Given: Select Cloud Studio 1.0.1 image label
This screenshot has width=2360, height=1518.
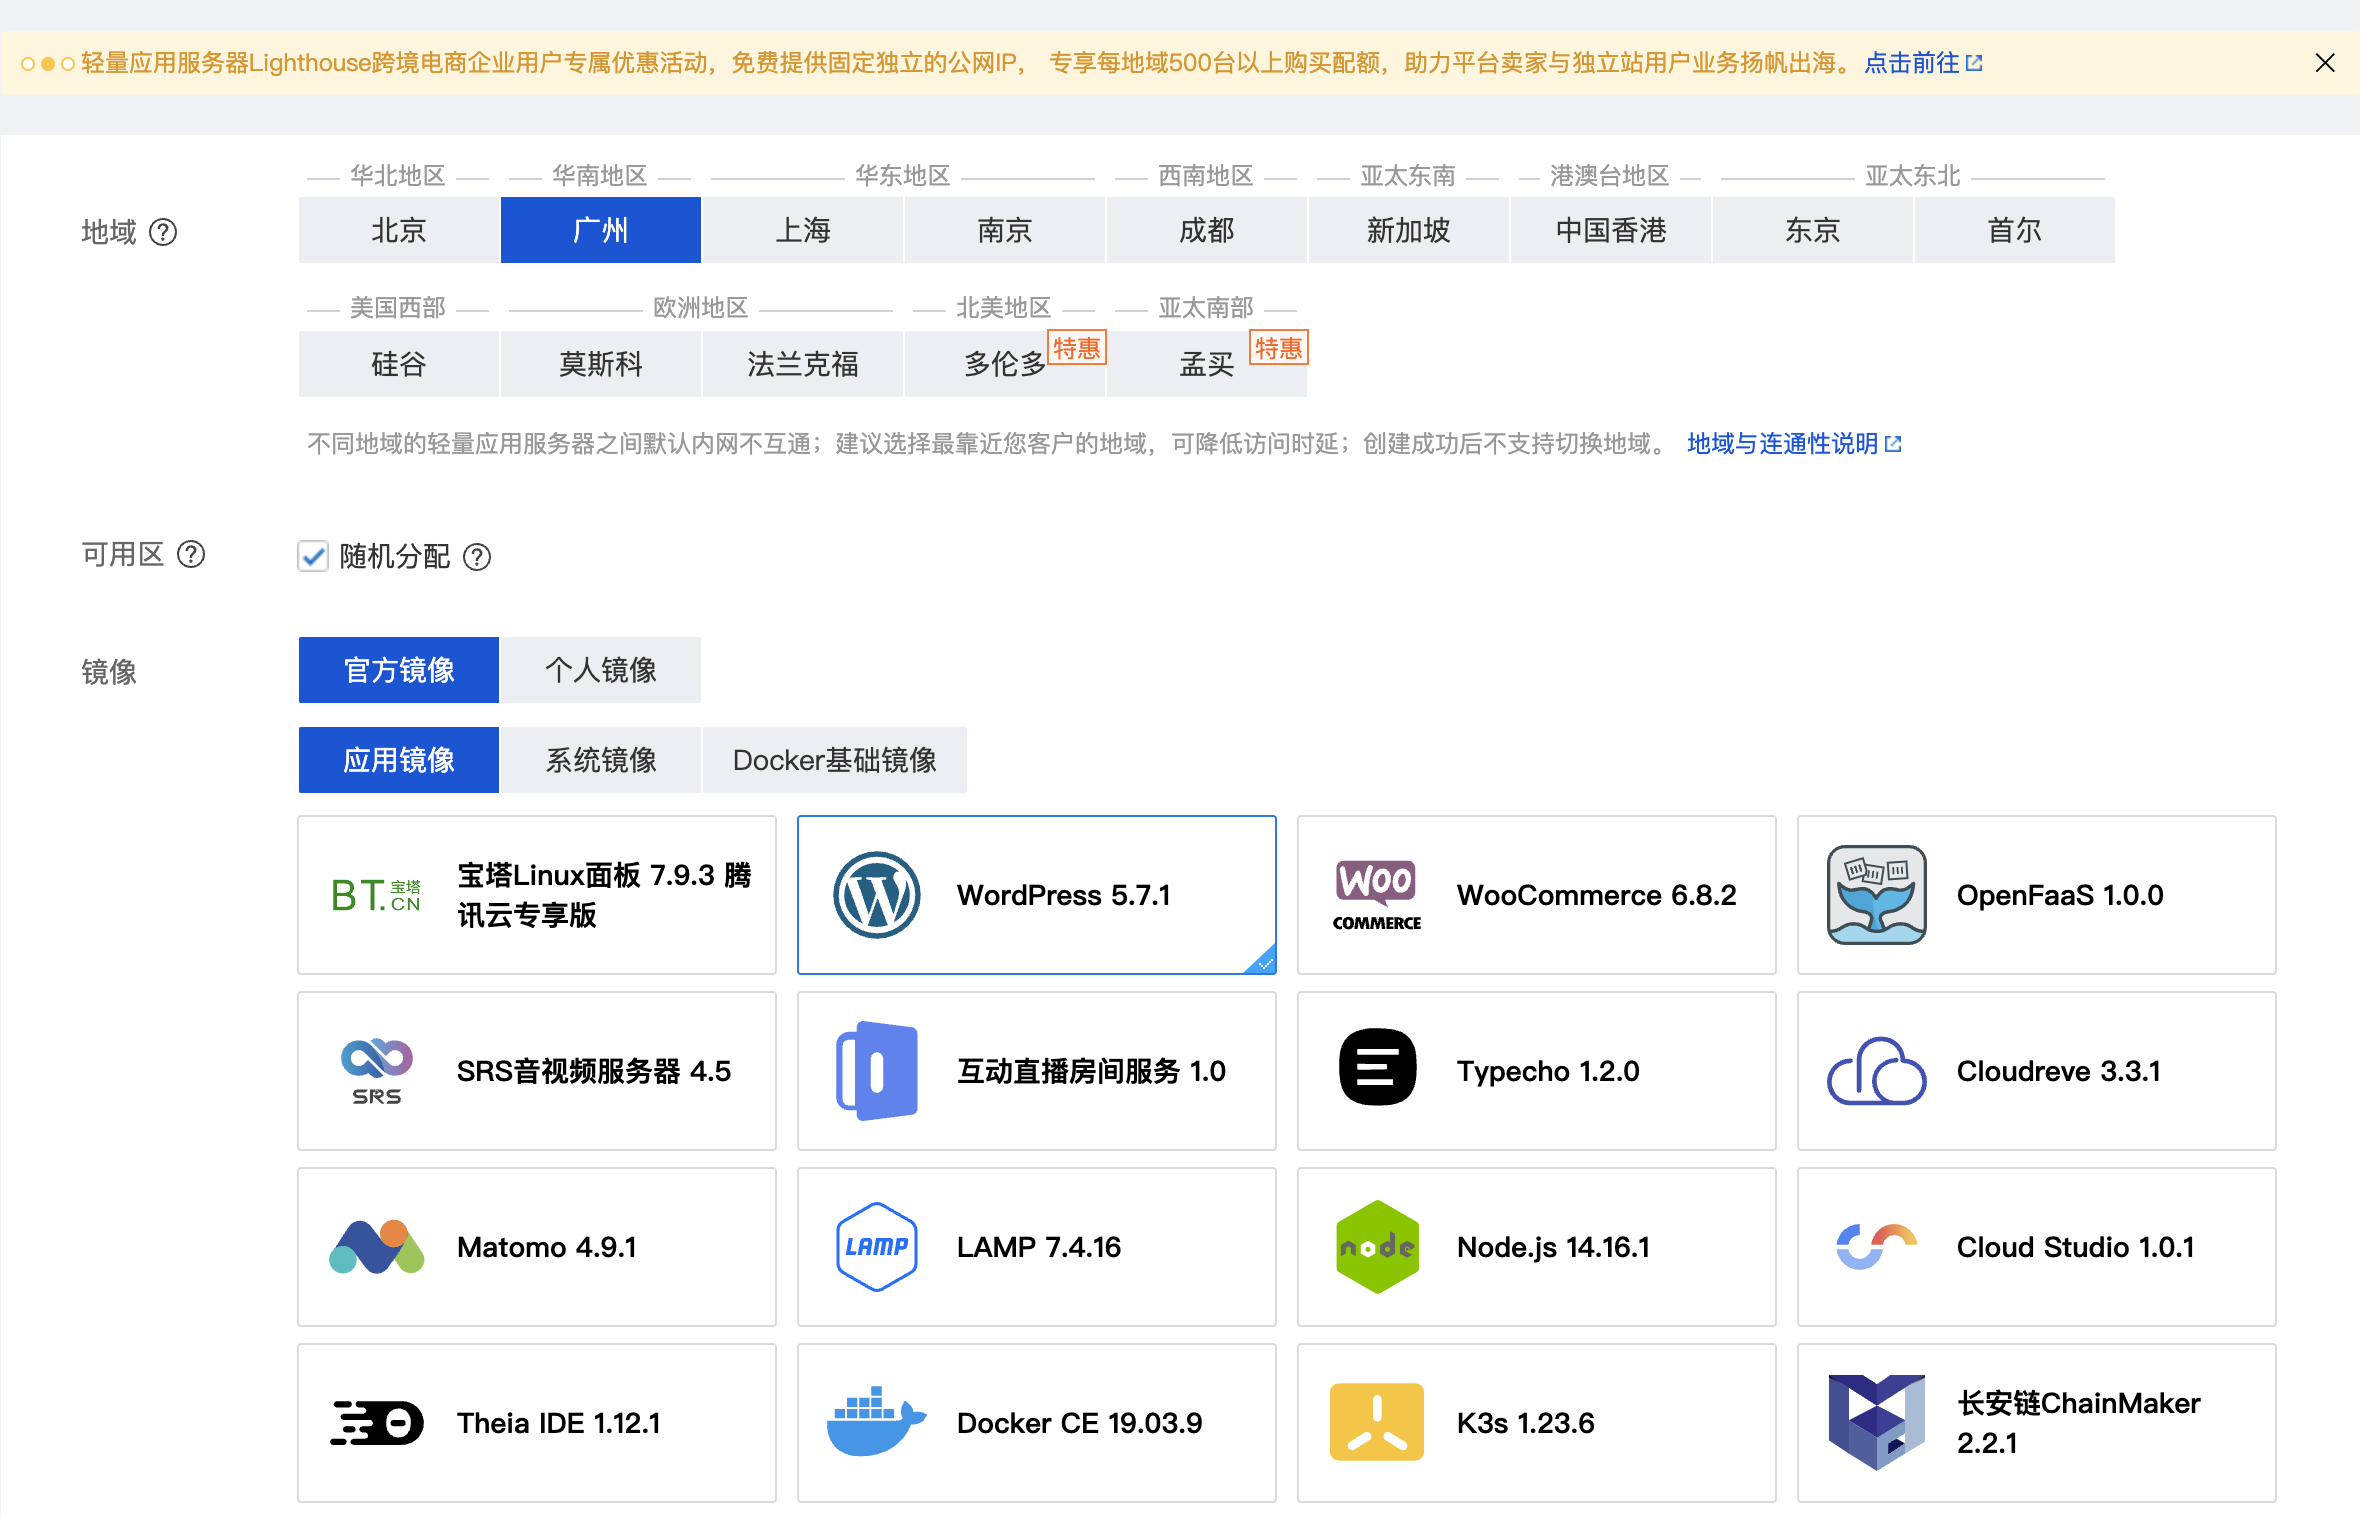Looking at the screenshot, I should coord(2076,1247).
